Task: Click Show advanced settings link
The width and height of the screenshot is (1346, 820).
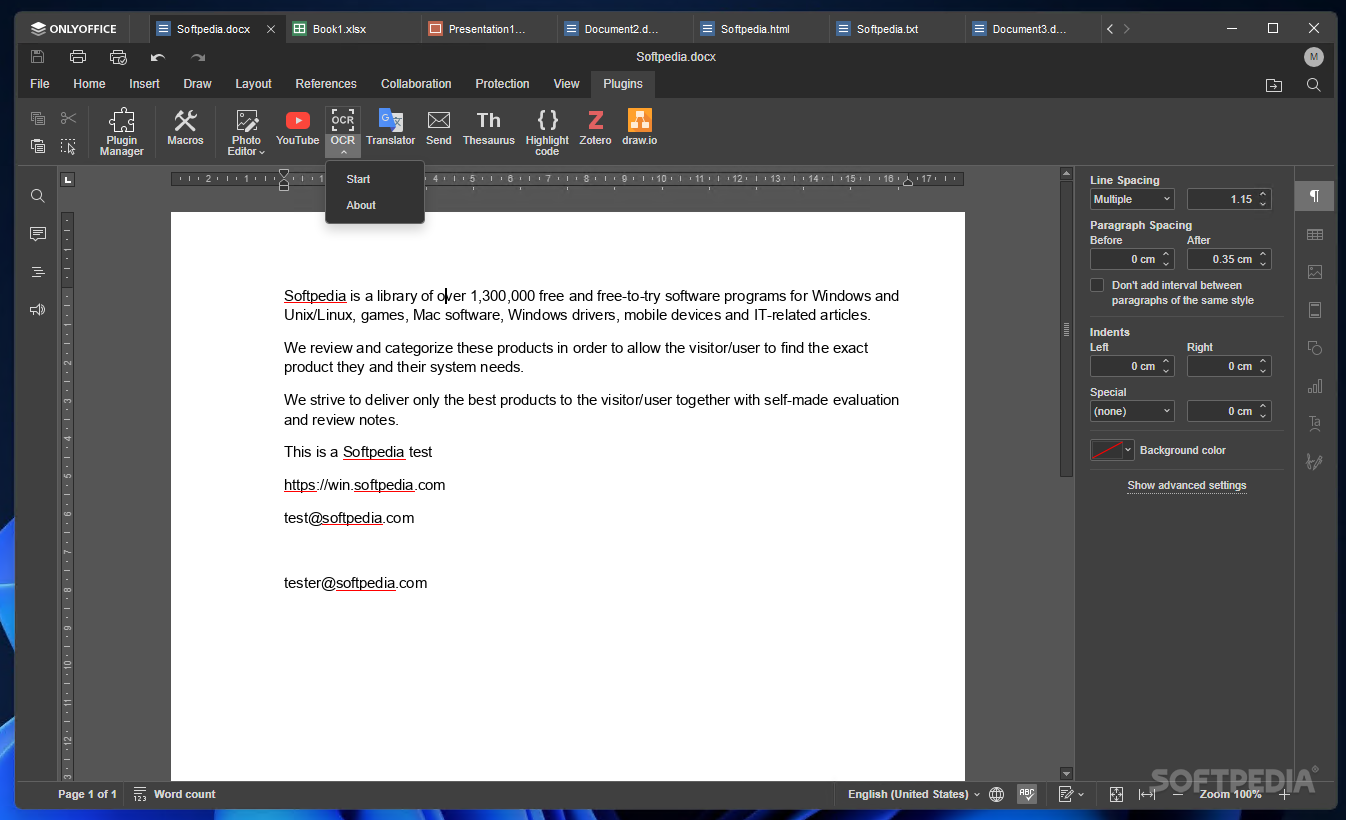Action: (1187, 485)
